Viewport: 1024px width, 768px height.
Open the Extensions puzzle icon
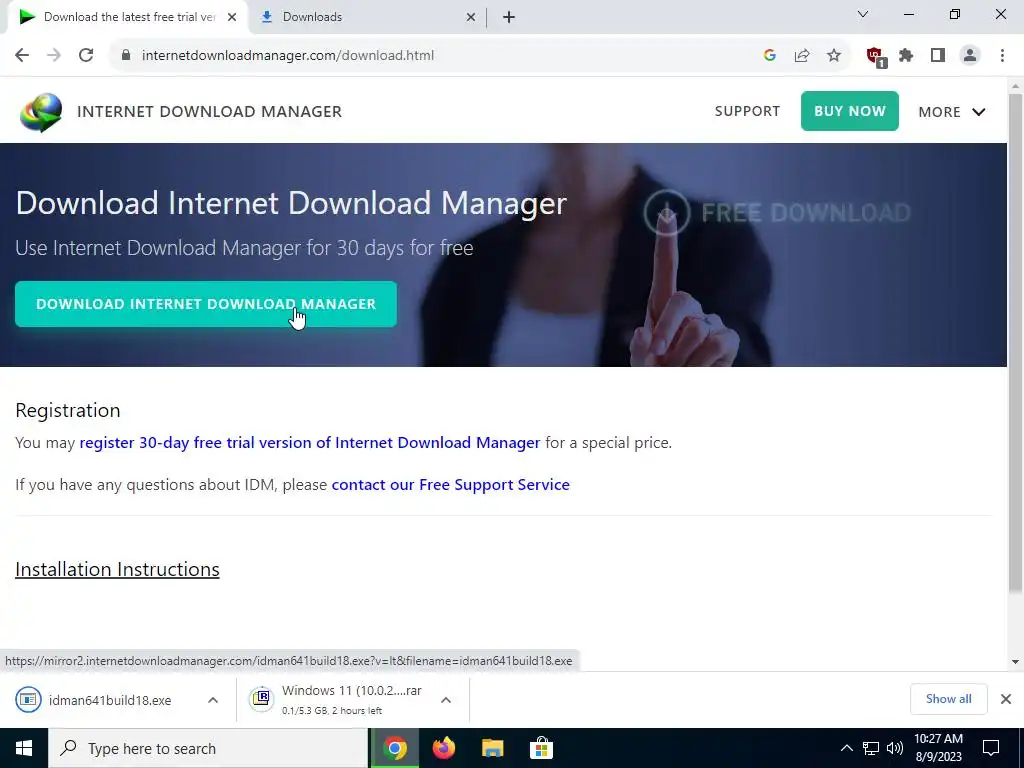906,56
